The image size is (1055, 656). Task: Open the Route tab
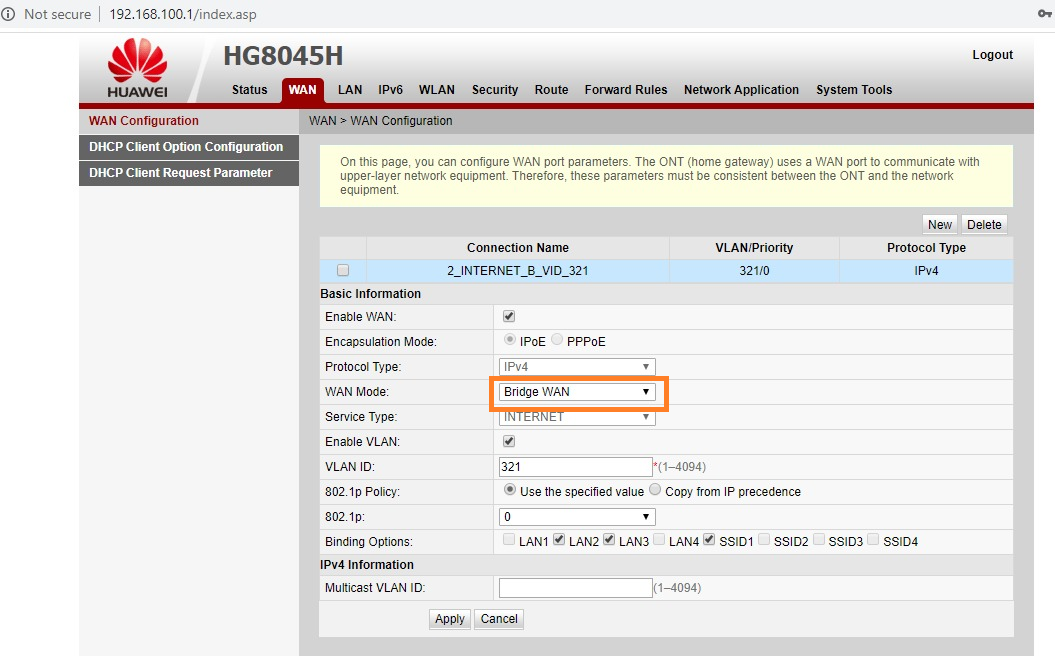[551, 89]
